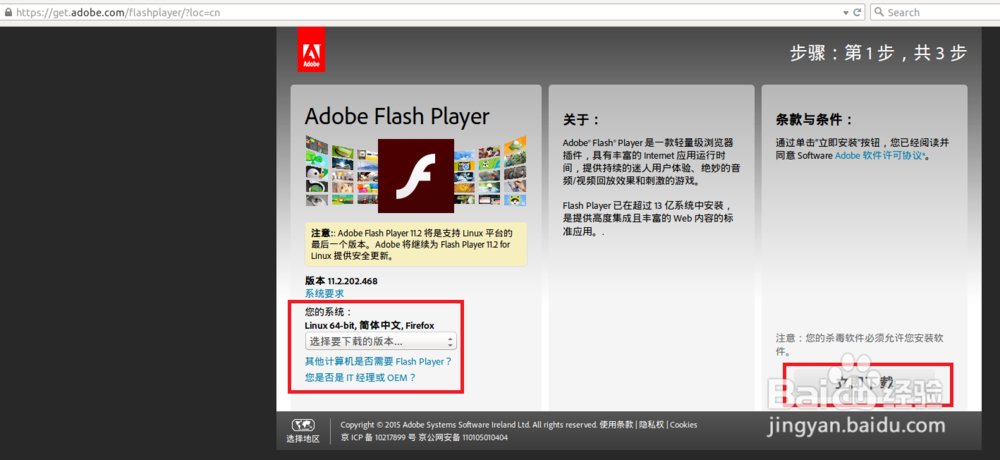
Task: Click the antivirus 注意 note text
Action: click(861, 345)
